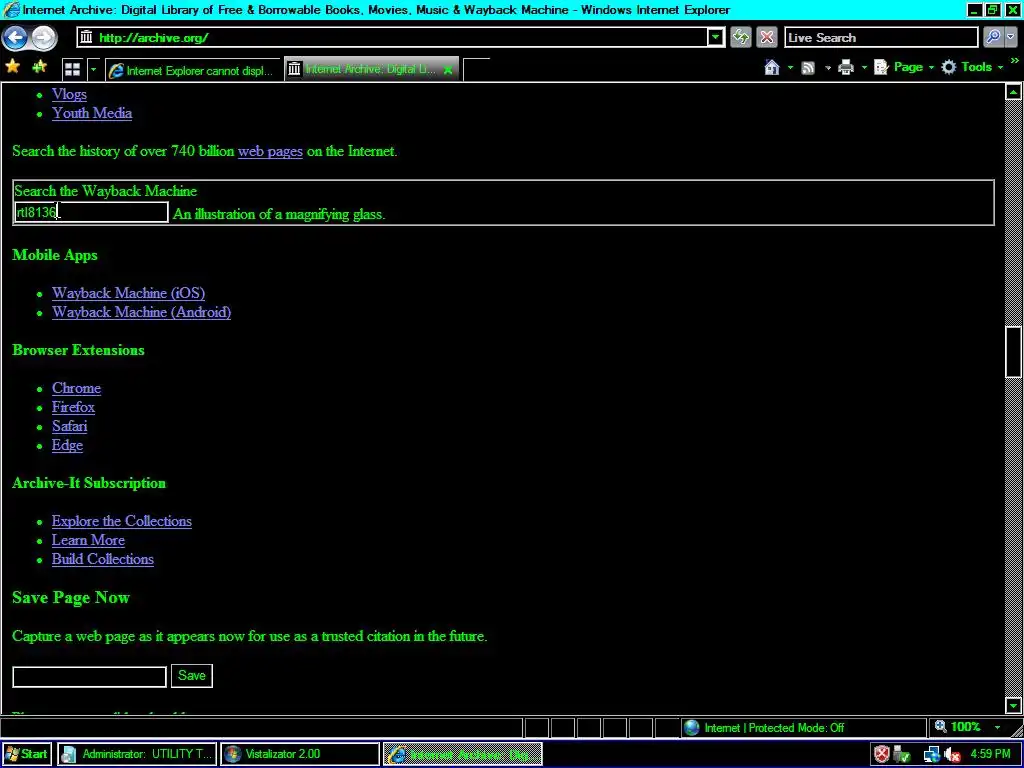Open the network connection tray icon
Viewport: 1024px width, 768px height.
click(x=931, y=754)
